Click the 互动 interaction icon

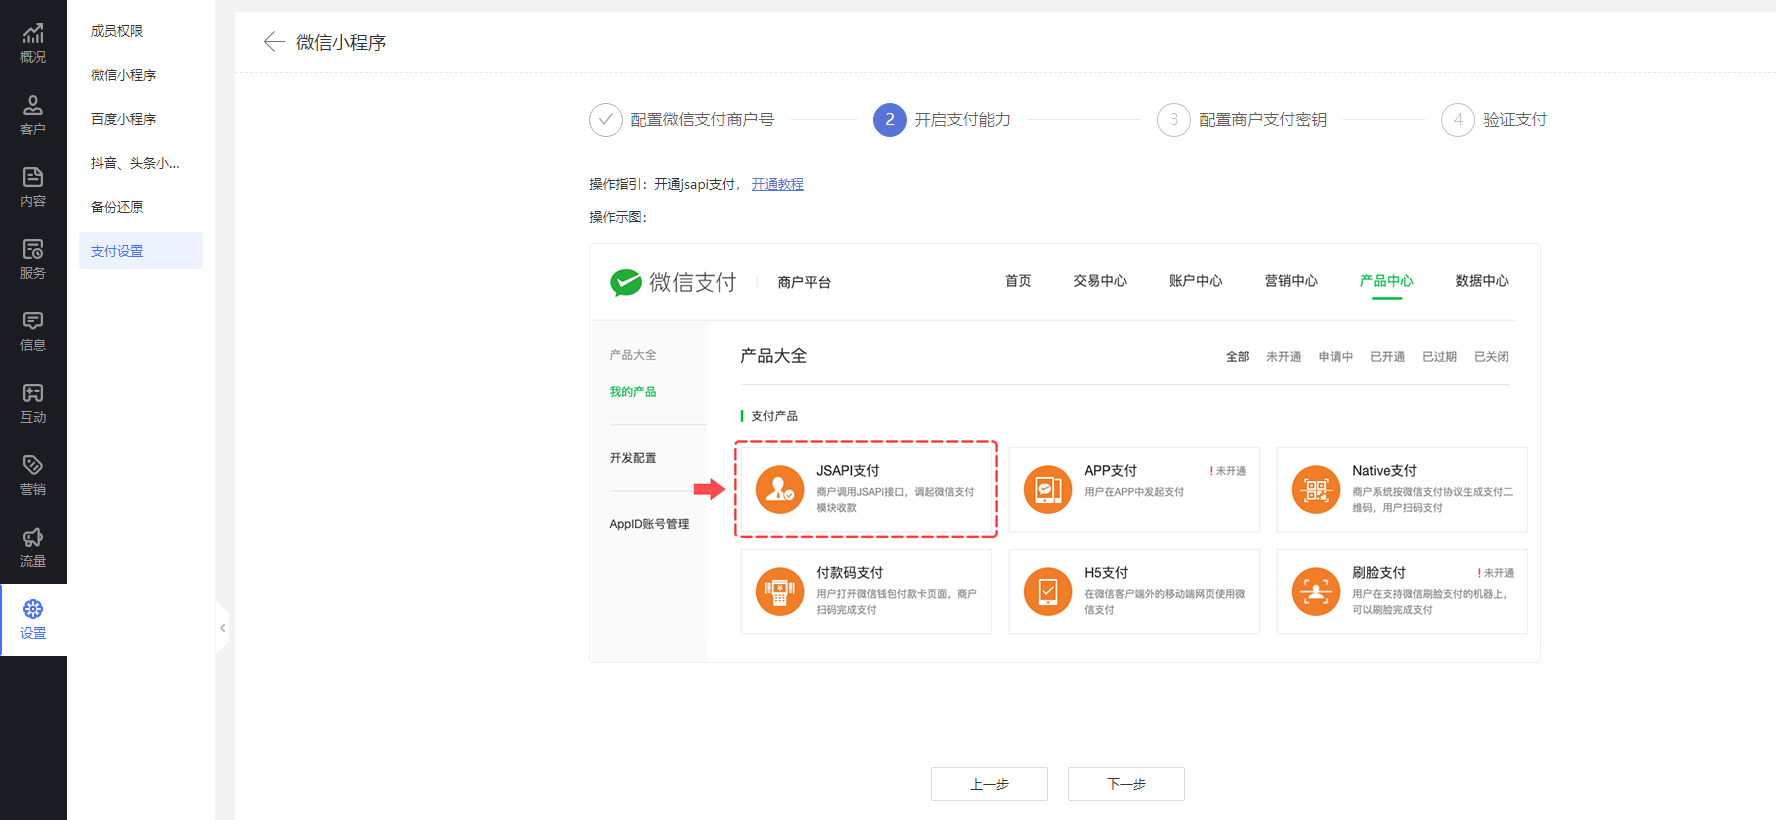pyautogui.click(x=33, y=404)
